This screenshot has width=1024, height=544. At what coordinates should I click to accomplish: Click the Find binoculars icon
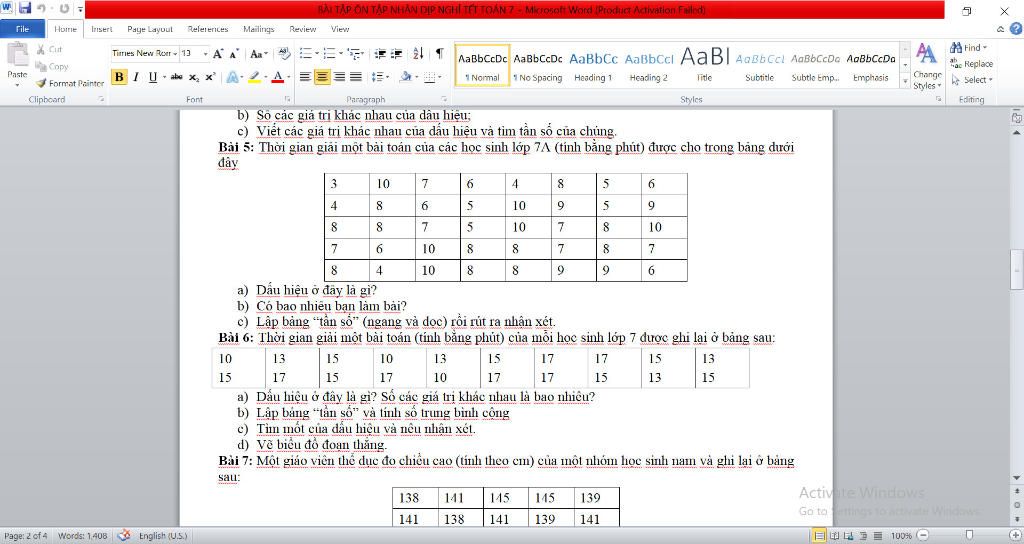point(956,48)
